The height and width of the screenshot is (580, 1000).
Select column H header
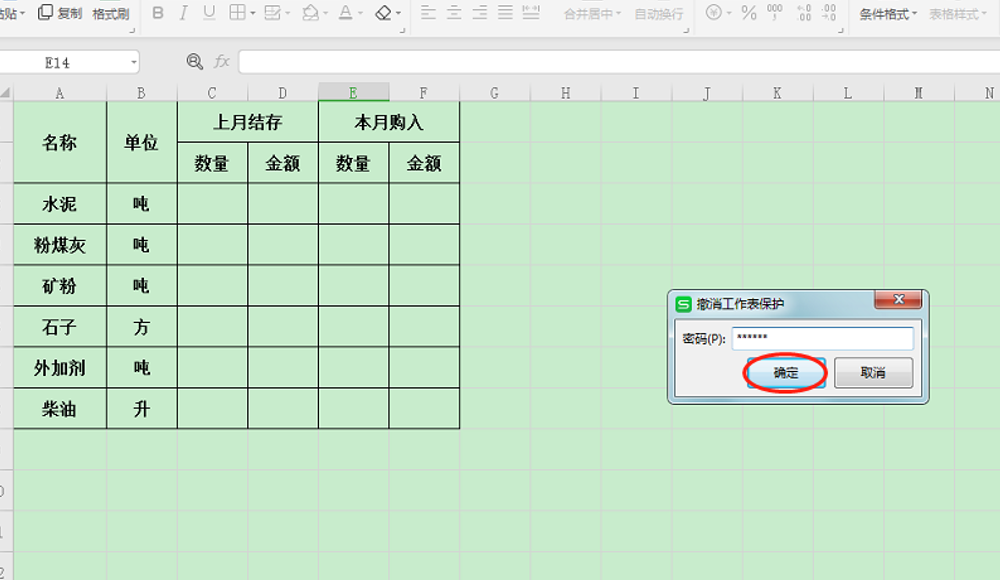[x=566, y=93]
